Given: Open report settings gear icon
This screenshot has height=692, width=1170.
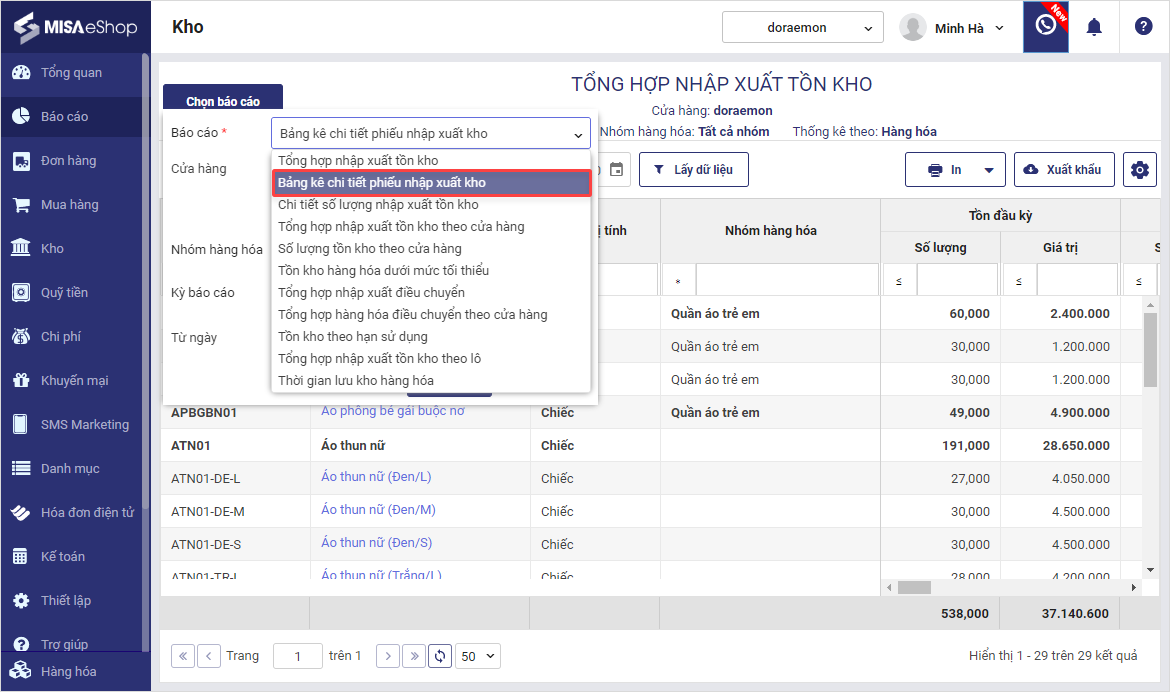Looking at the screenshot, I should (x=1139, y=170).
